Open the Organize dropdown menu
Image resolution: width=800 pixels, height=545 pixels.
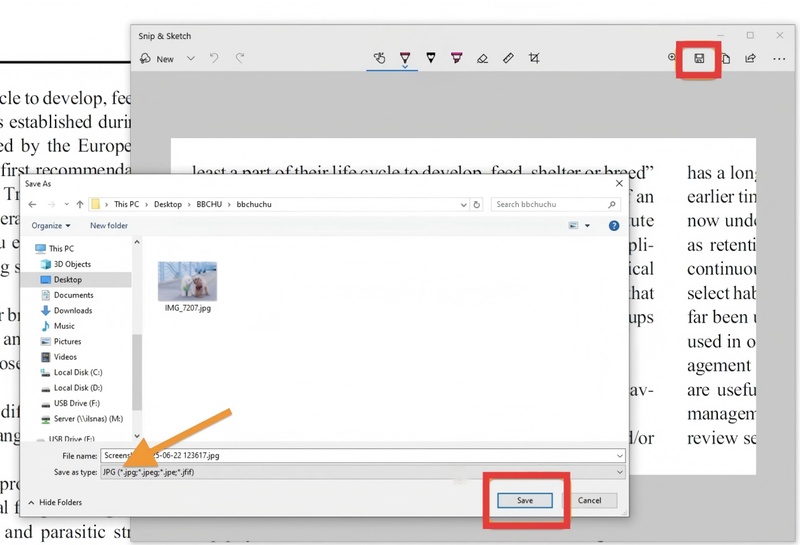(x=51, y=226)
